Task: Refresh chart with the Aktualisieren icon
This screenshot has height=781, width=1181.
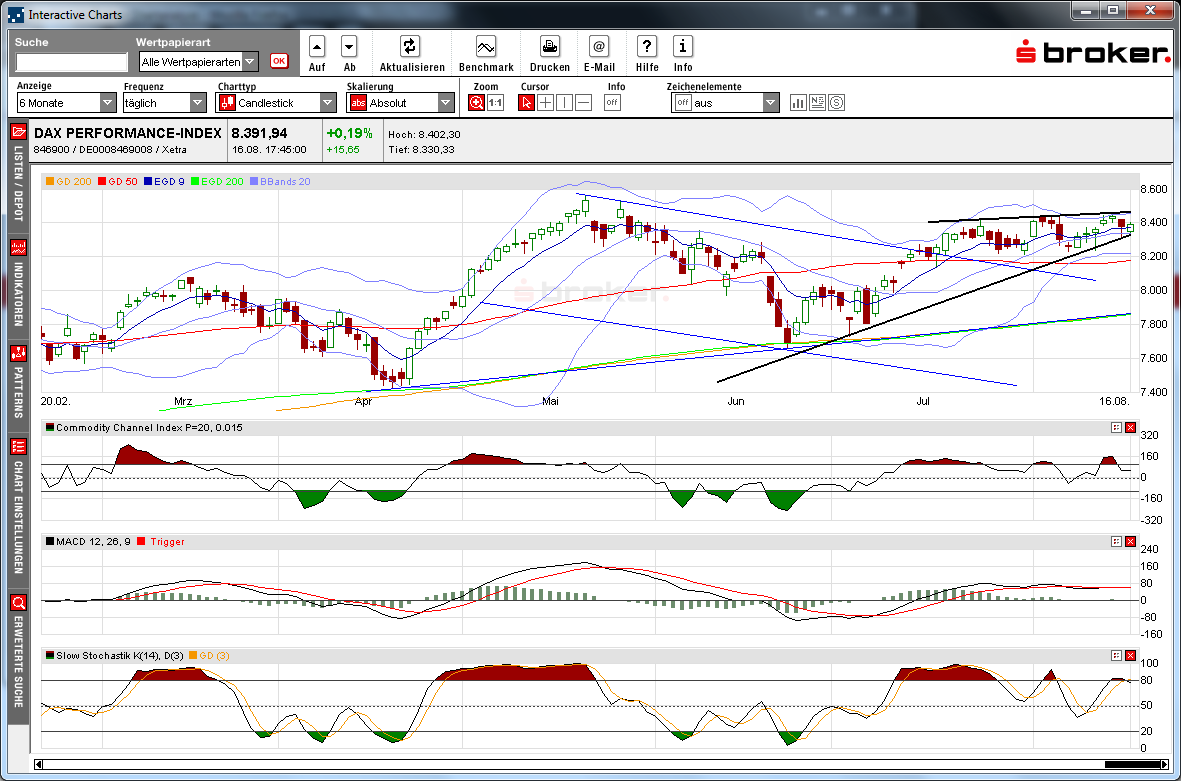Action: 409,47
